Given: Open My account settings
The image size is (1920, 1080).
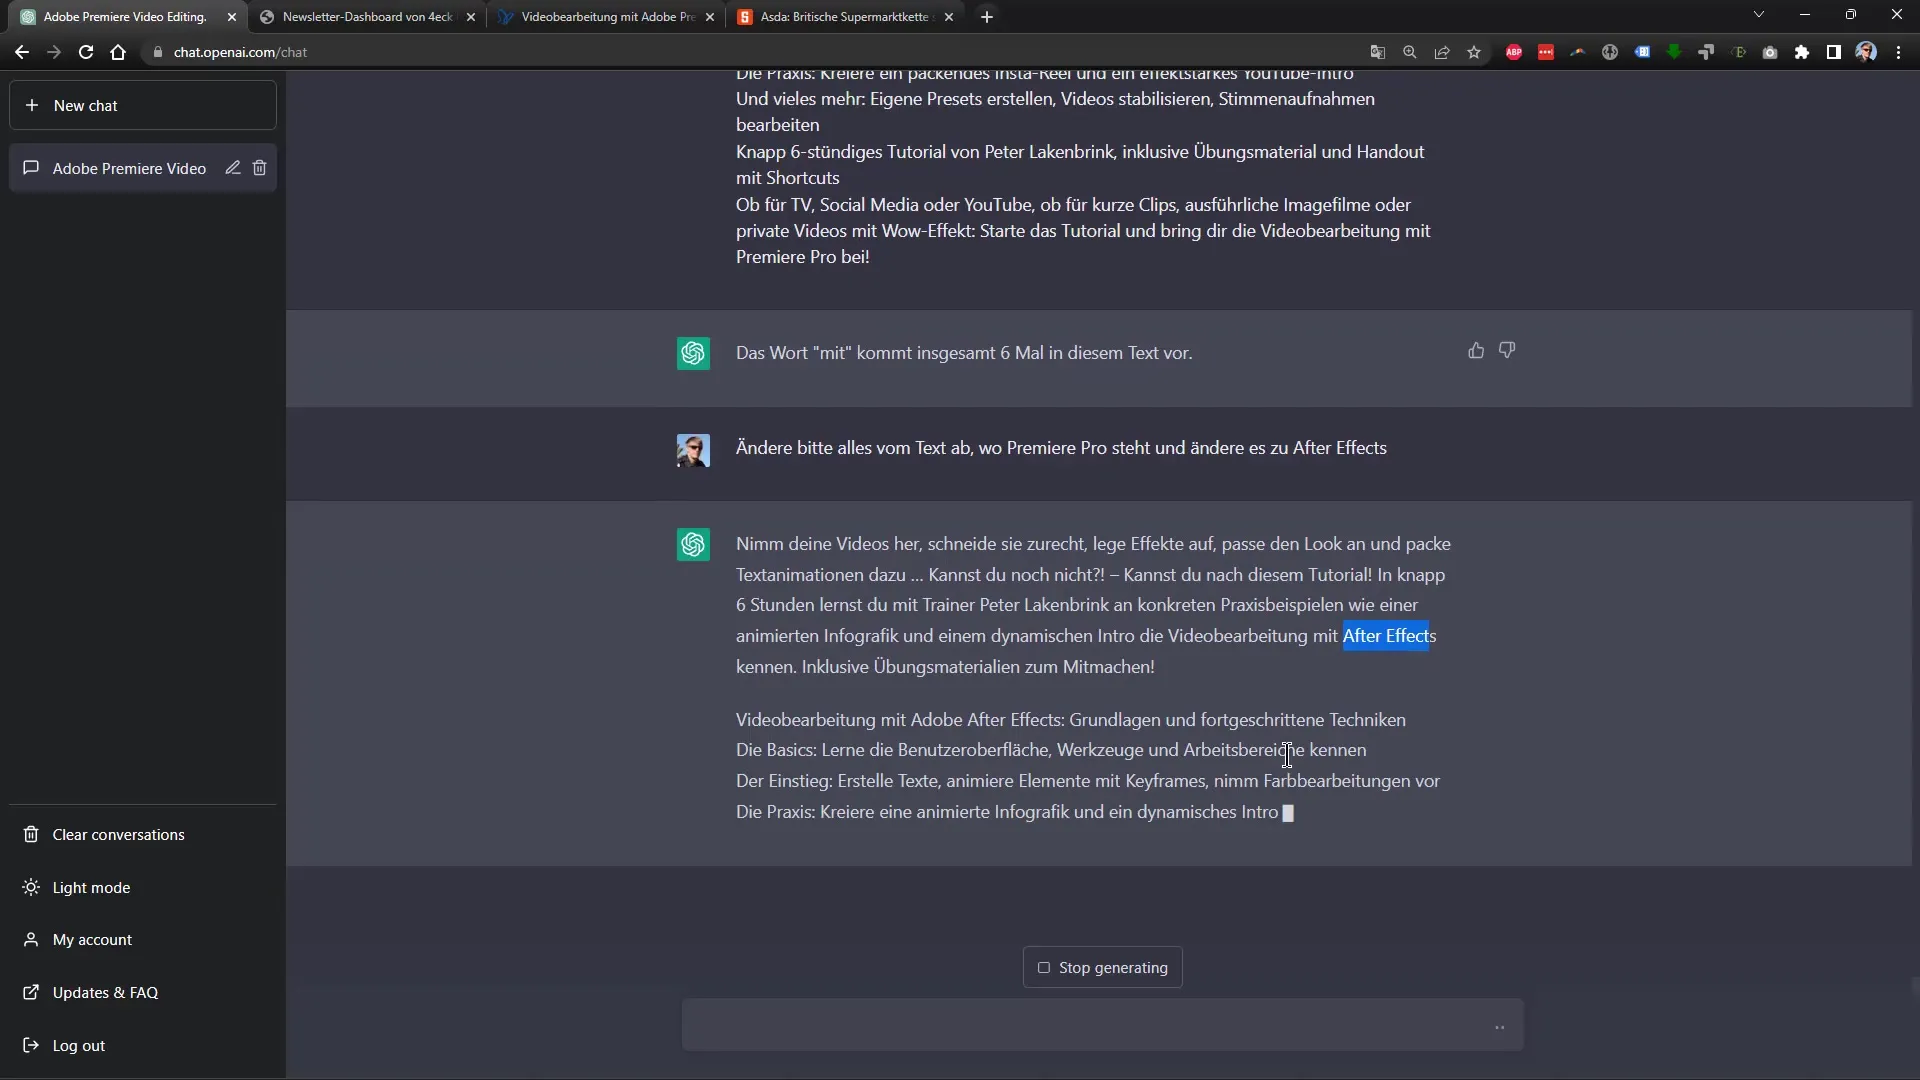Looking at the screenshot, I should (x=92, y=939).
